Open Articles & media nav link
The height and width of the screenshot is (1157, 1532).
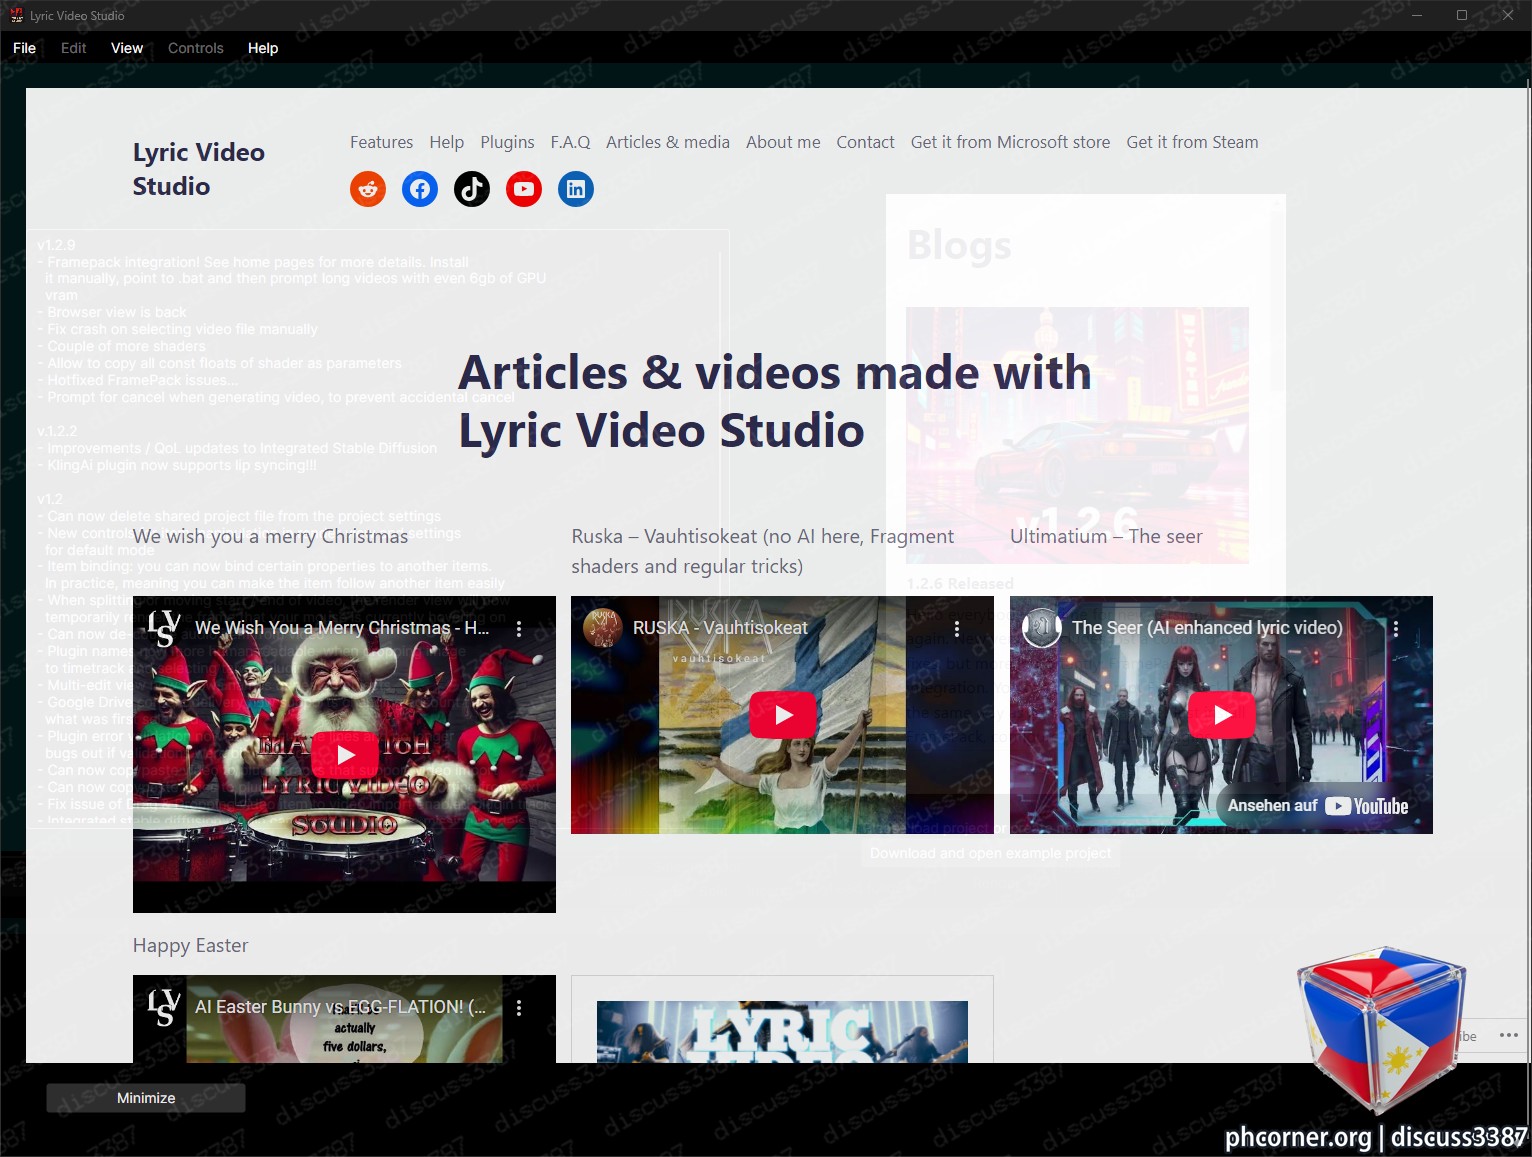[668, 142]
